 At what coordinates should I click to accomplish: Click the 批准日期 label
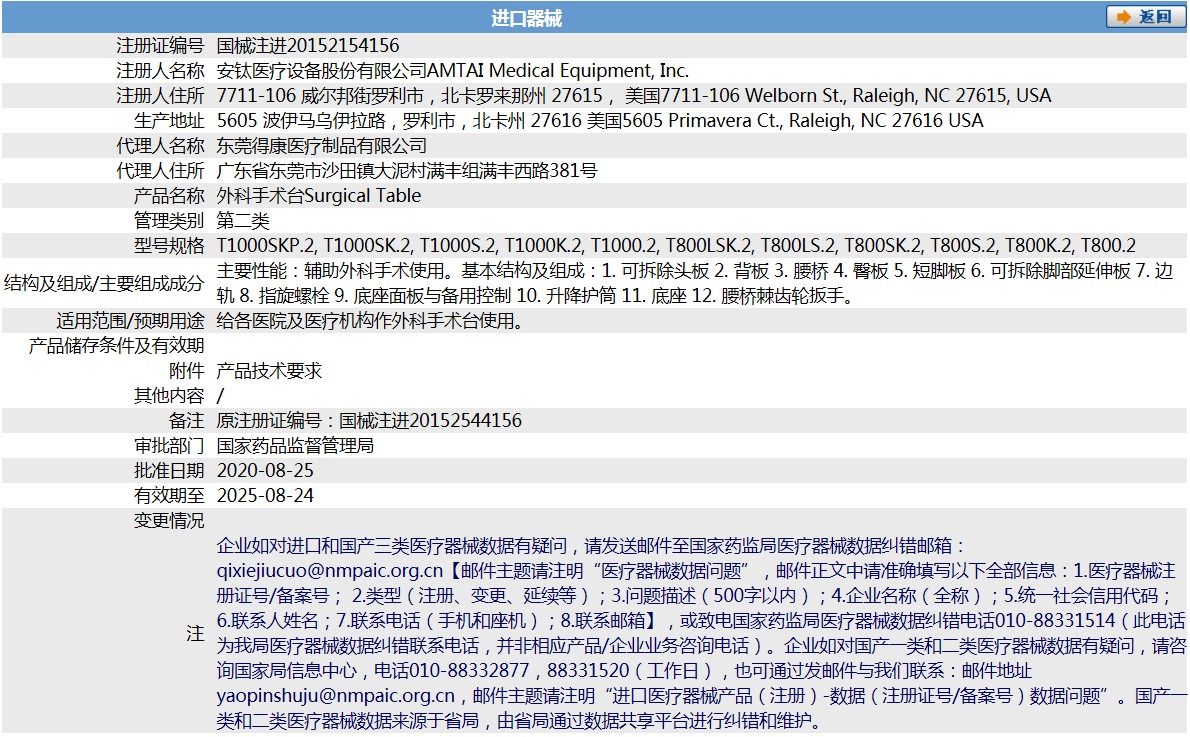pos(169,471)
